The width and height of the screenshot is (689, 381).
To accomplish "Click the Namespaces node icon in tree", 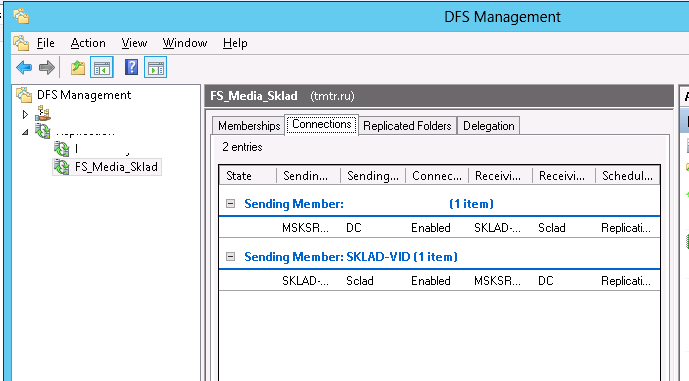I will coord(43,114).
